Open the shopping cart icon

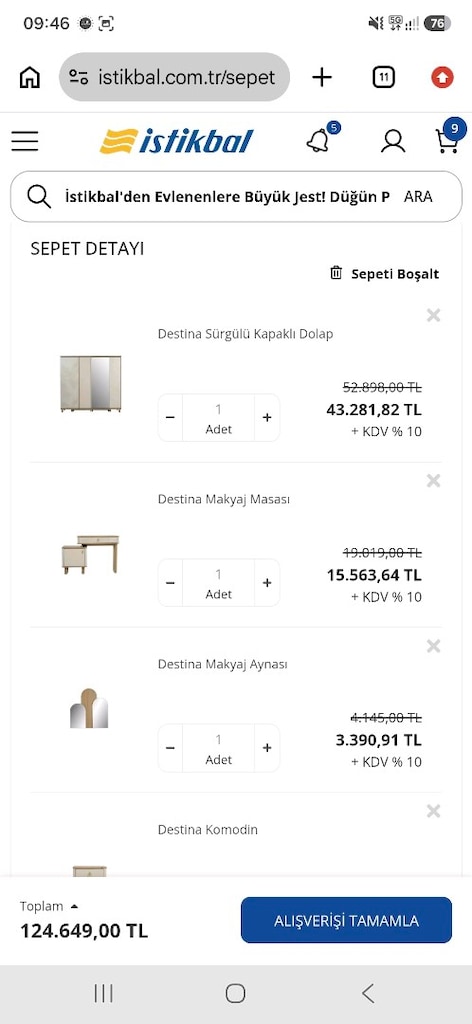click(x=448, y=140)
